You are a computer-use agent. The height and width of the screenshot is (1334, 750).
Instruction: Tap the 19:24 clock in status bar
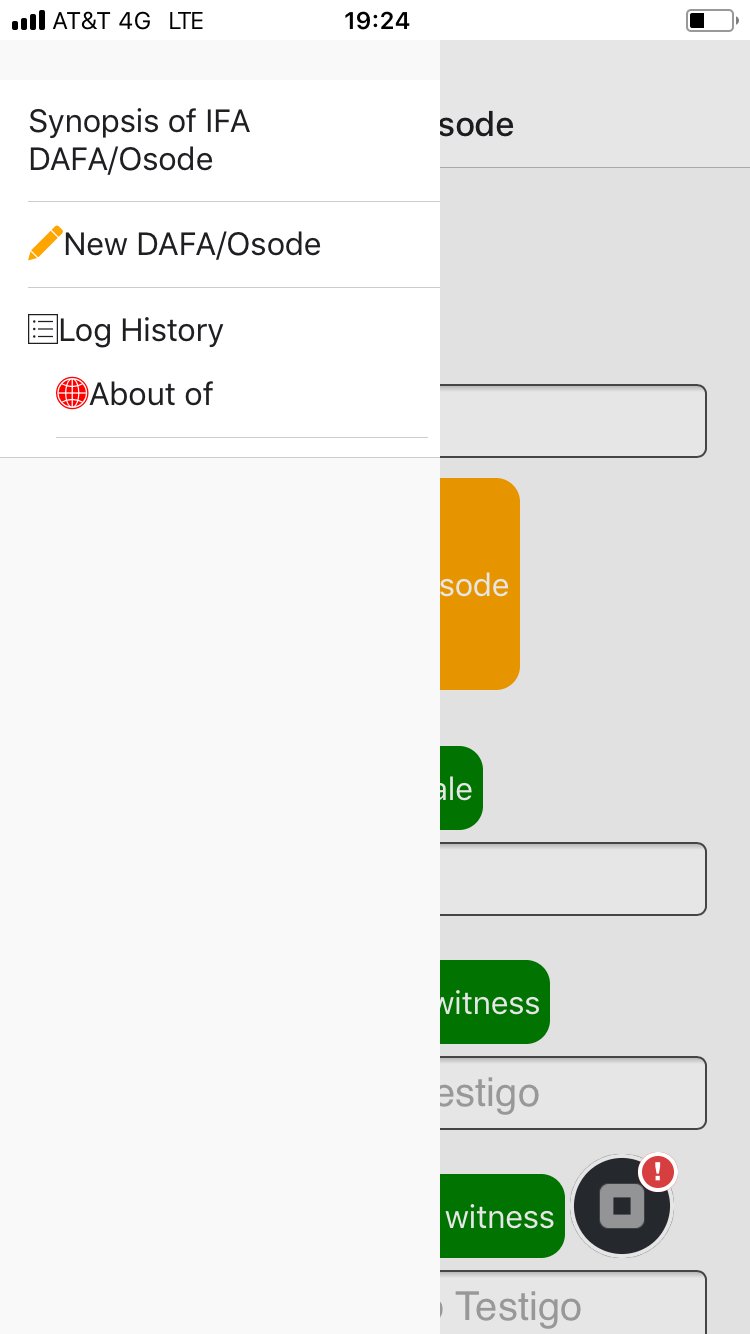[x=376, y=20]
